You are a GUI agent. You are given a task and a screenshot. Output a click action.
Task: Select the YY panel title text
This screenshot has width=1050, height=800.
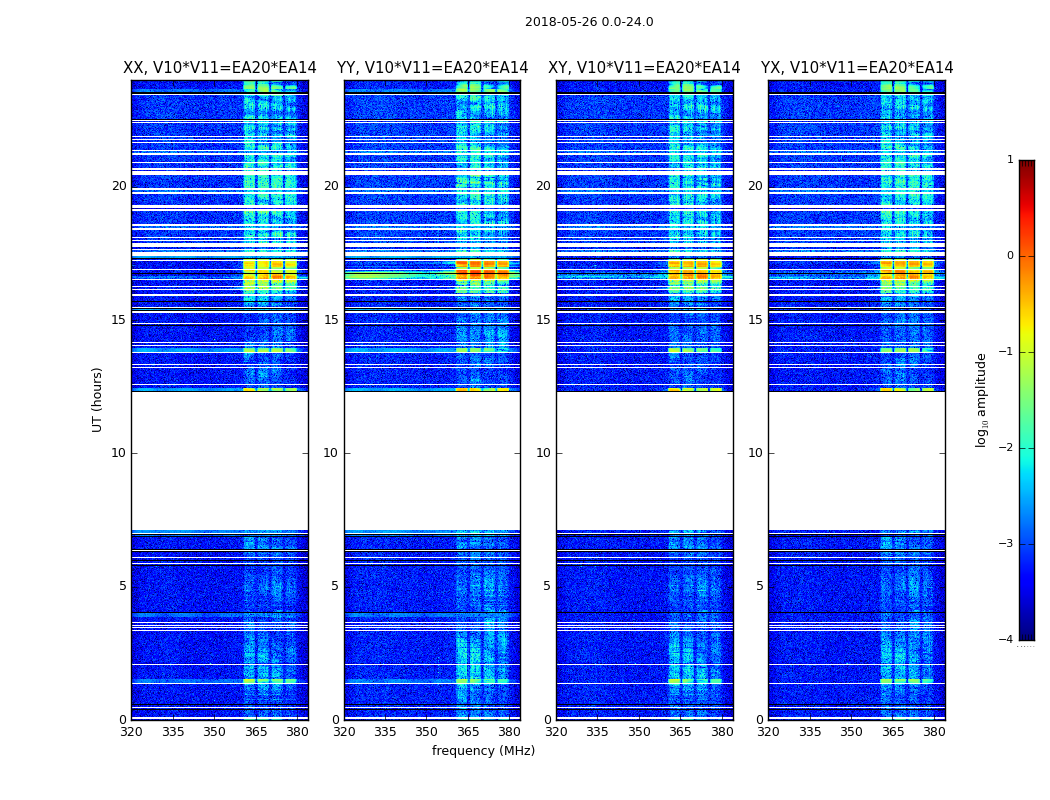click(x=432, y=68)
